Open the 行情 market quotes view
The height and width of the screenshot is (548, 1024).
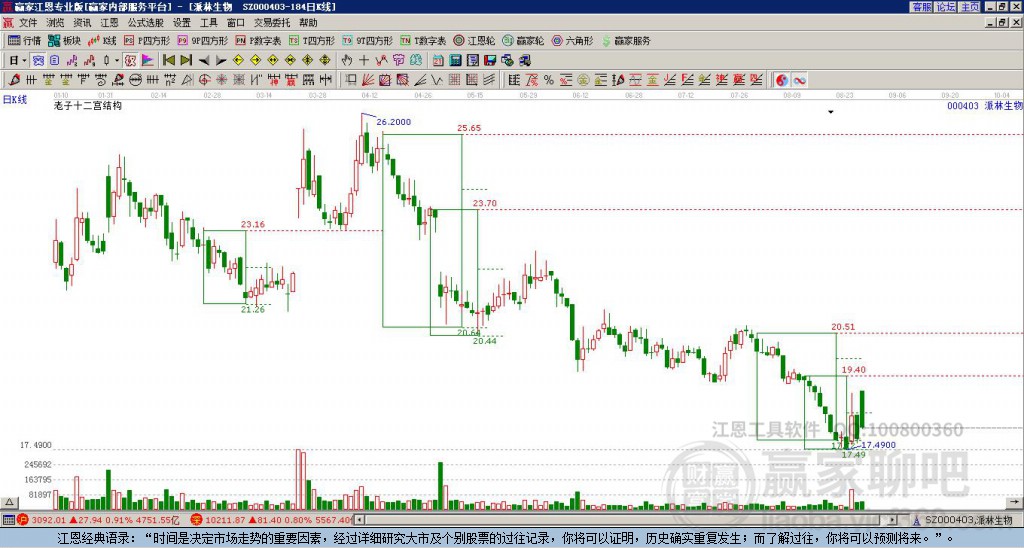tap(24, 40)
